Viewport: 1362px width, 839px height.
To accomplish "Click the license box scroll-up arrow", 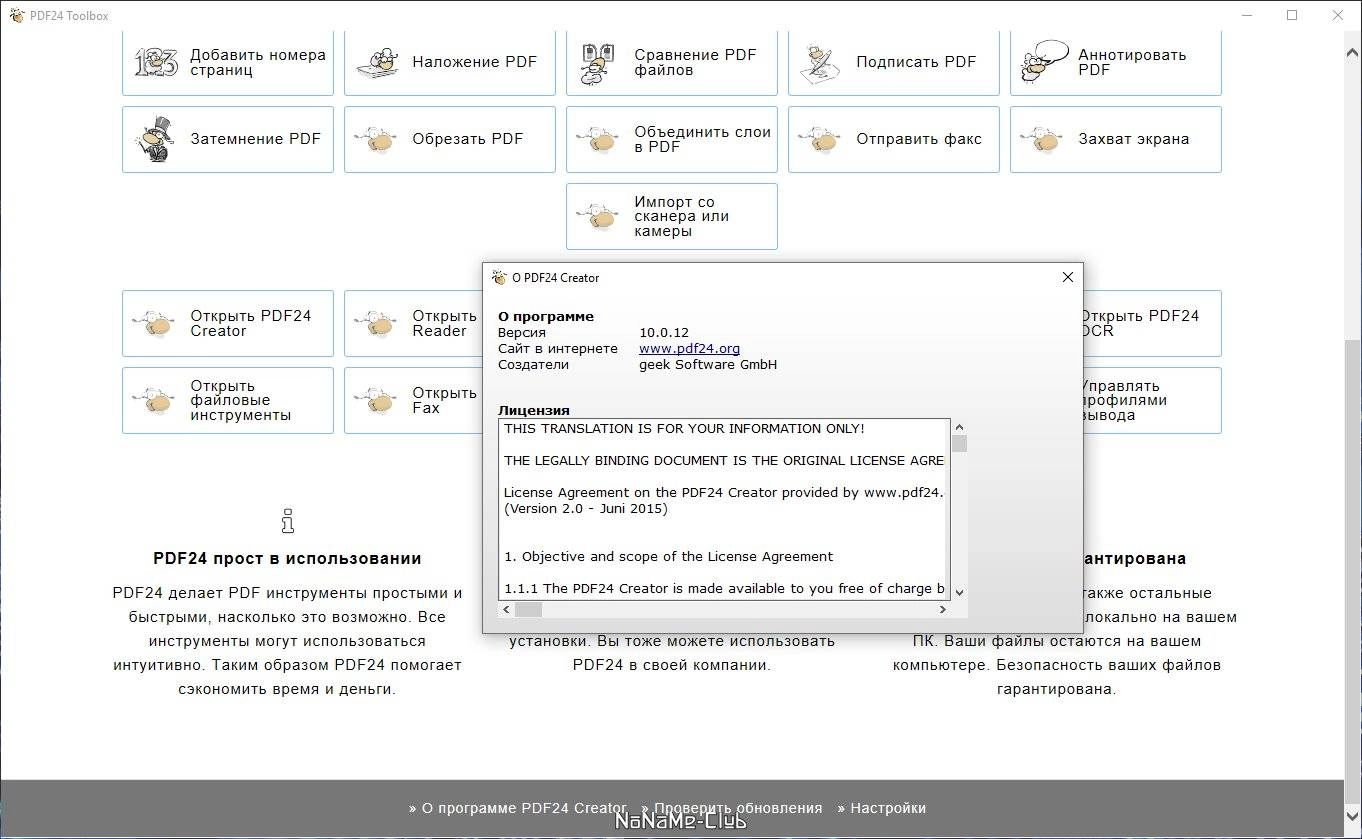I will coord(959,427).
